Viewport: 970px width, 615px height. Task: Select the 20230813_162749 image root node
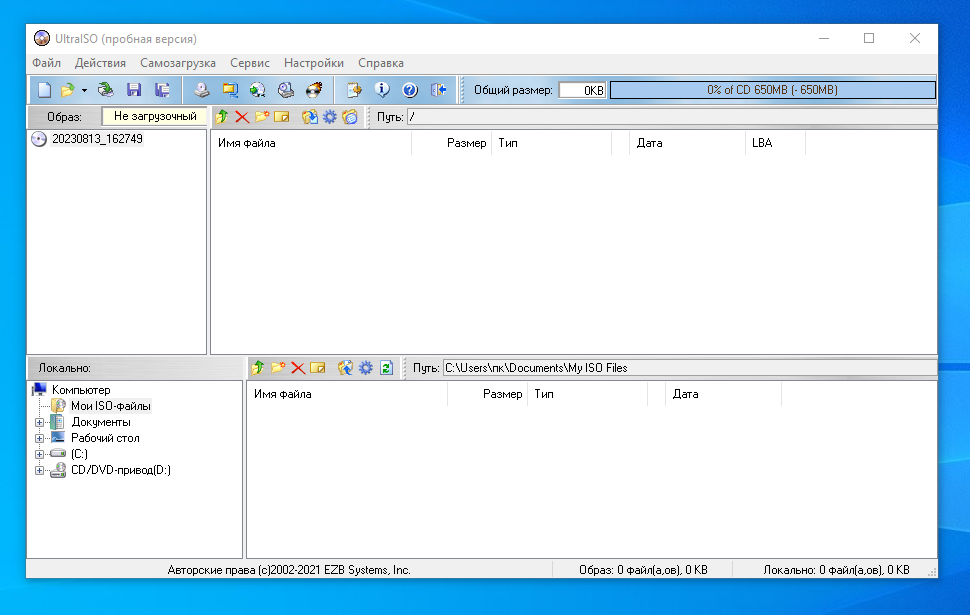tap(97, 139)
